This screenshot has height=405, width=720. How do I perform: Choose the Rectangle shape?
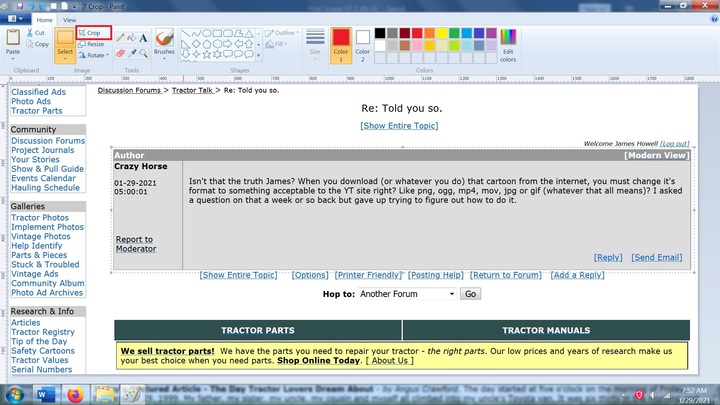tap(217, 34)
